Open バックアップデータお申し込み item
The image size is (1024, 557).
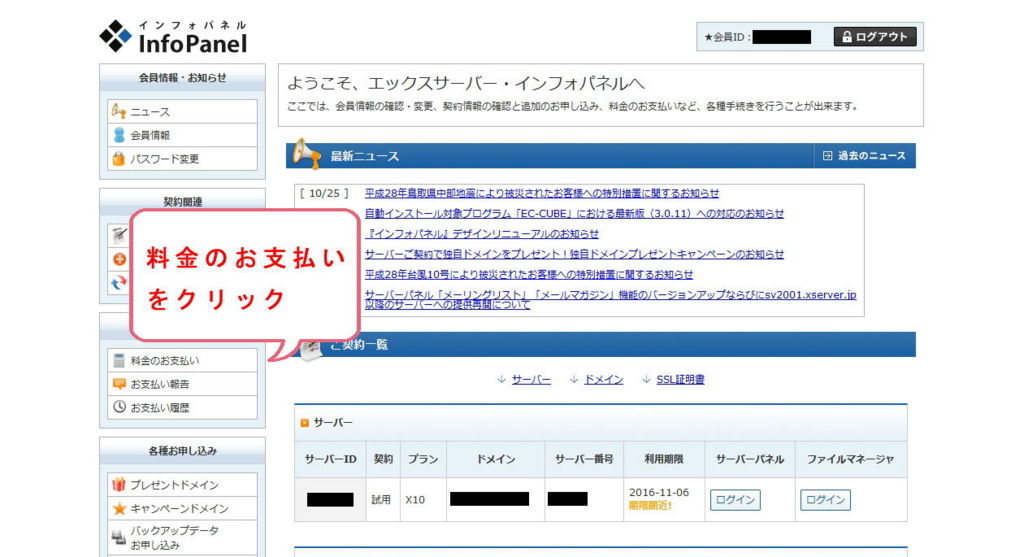point(182,537)
